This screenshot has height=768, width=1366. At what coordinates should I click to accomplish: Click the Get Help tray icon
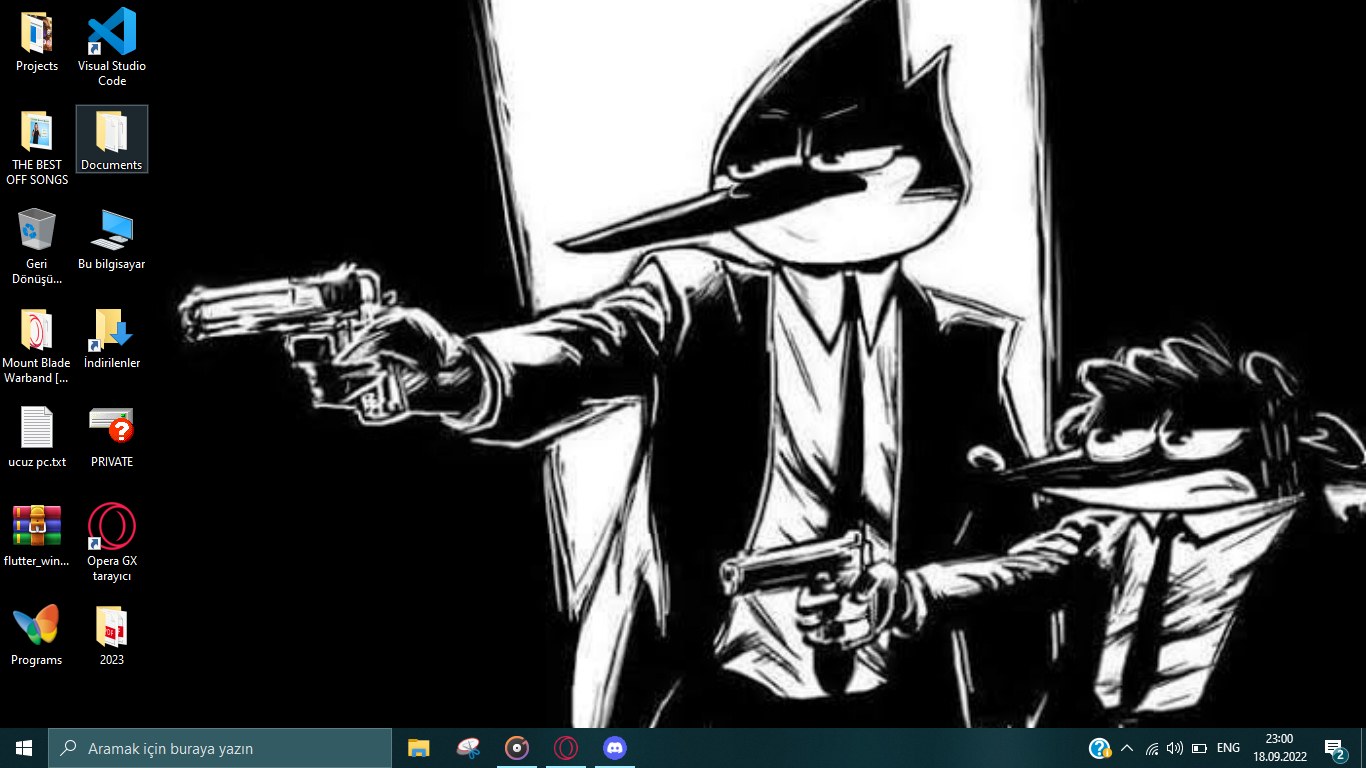point(1099,748)
